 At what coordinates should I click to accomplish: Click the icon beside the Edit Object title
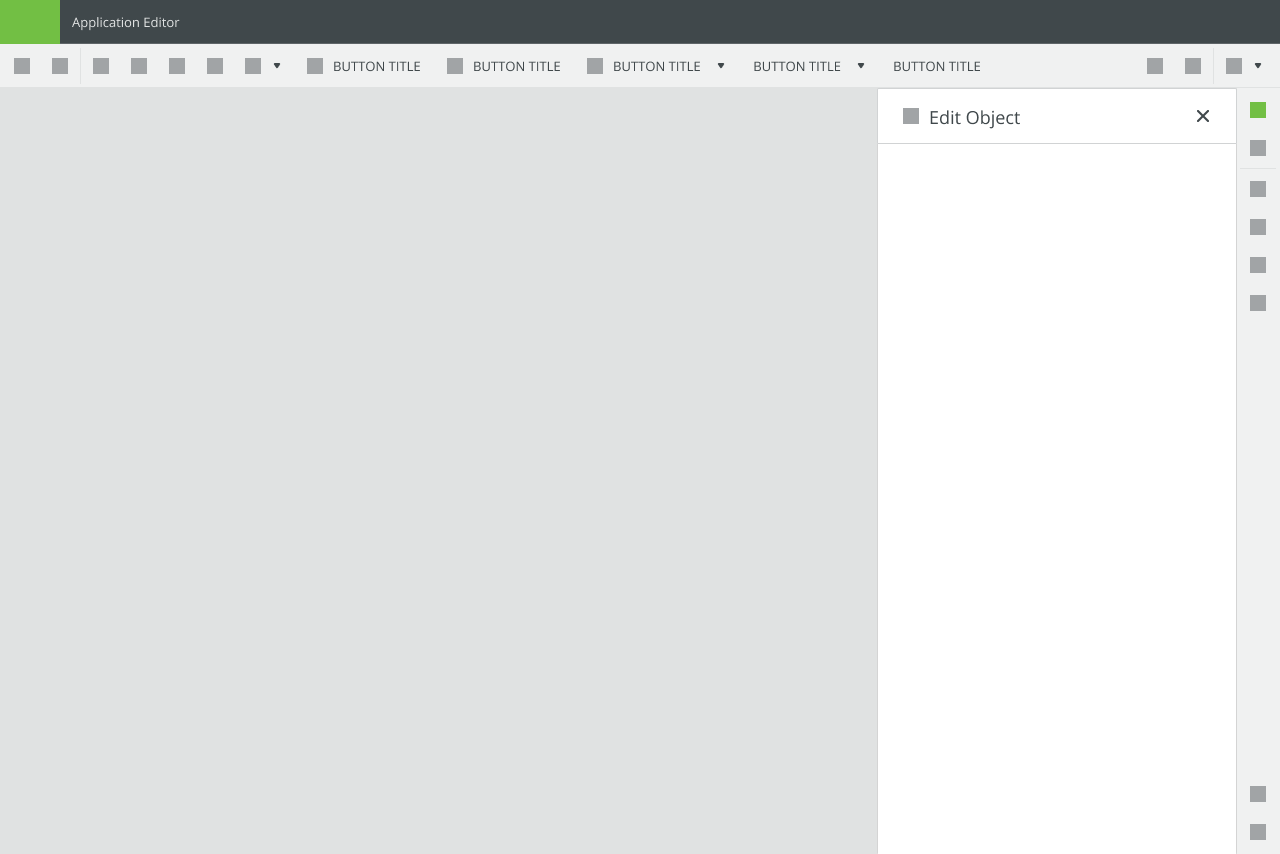coord(911,116)
